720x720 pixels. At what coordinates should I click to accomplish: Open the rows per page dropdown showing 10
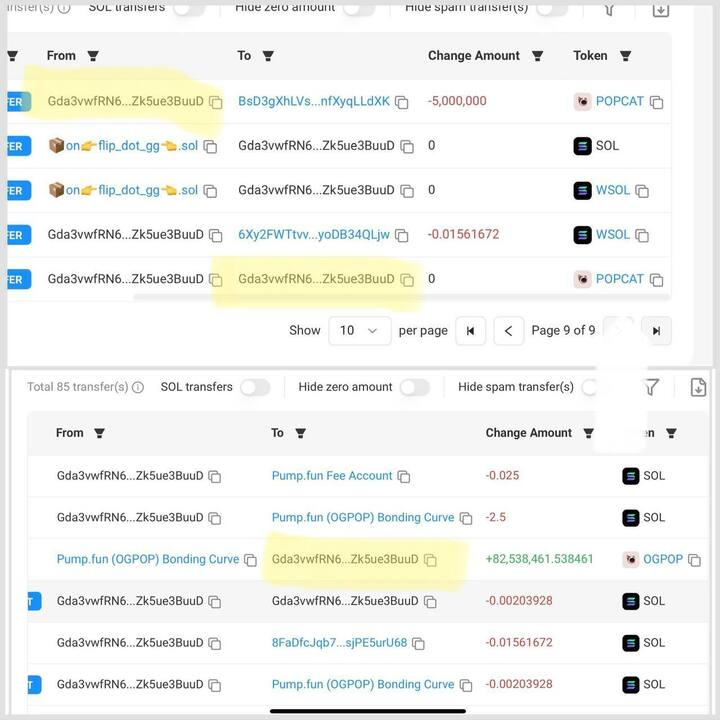359,331
